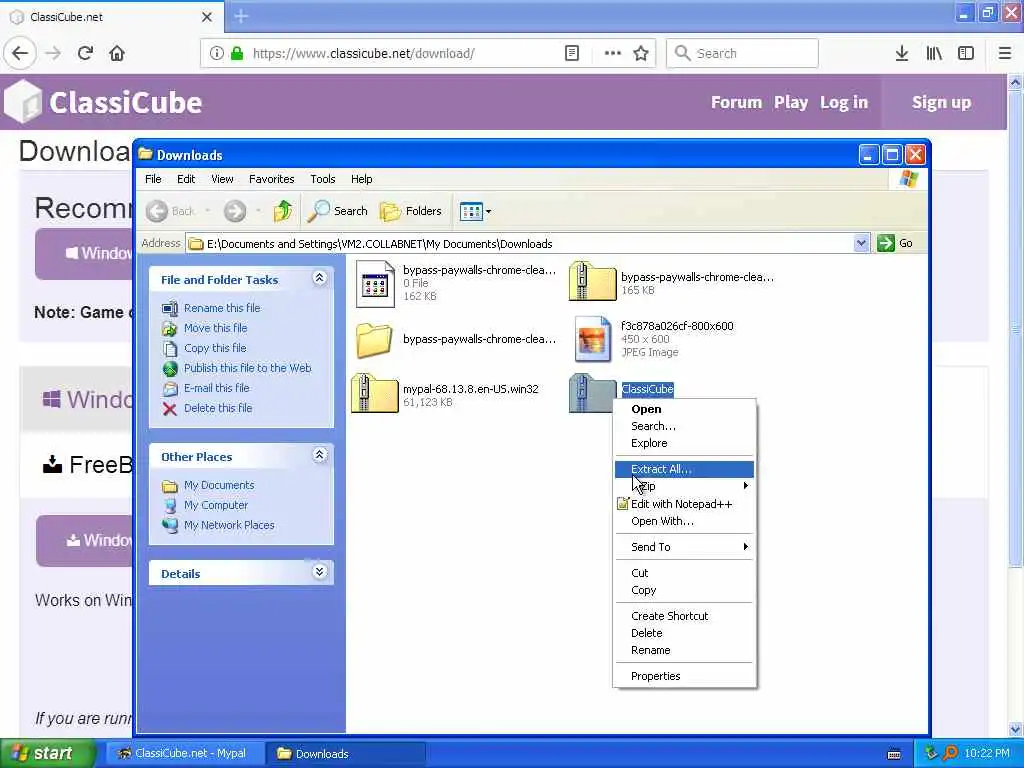This screenshot has width=1024, height=768.
Task: Open the File menu
Action: pos(153,179)
